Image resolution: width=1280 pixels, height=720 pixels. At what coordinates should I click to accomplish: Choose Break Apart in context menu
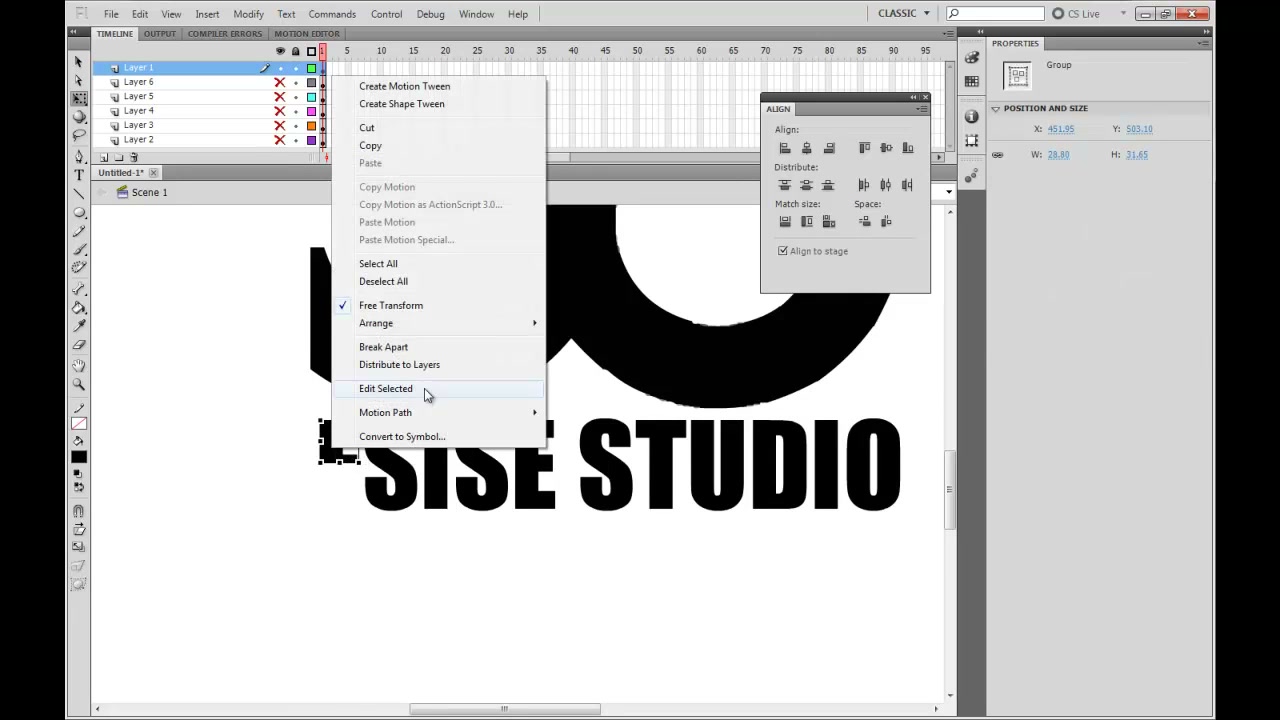coord(440,347)
